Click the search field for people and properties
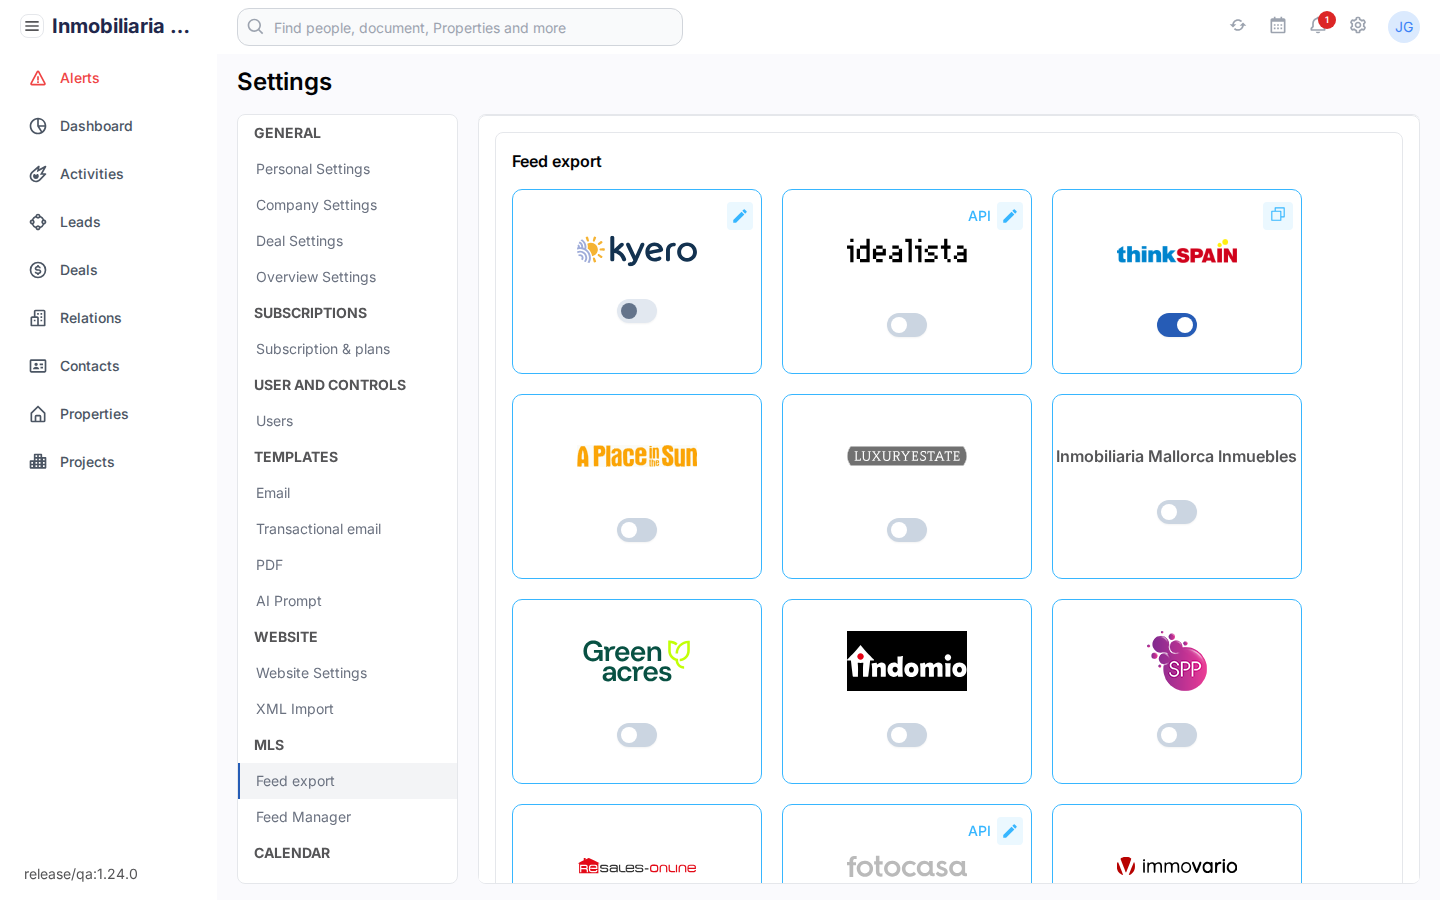The height and width of the screenshot is (900, 1440). click(x=459, y=27)
